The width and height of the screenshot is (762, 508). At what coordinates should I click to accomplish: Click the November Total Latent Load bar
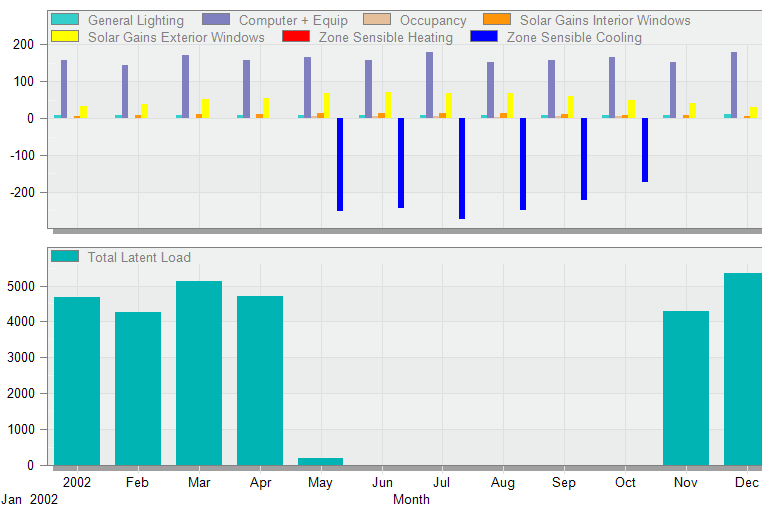pyautogui.click(x=686, y=388)
